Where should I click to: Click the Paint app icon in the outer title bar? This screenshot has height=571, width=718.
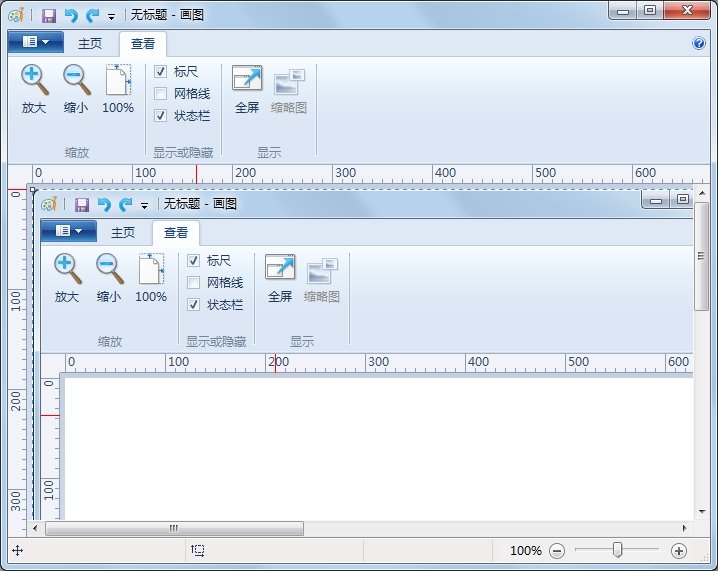point(16,15)
